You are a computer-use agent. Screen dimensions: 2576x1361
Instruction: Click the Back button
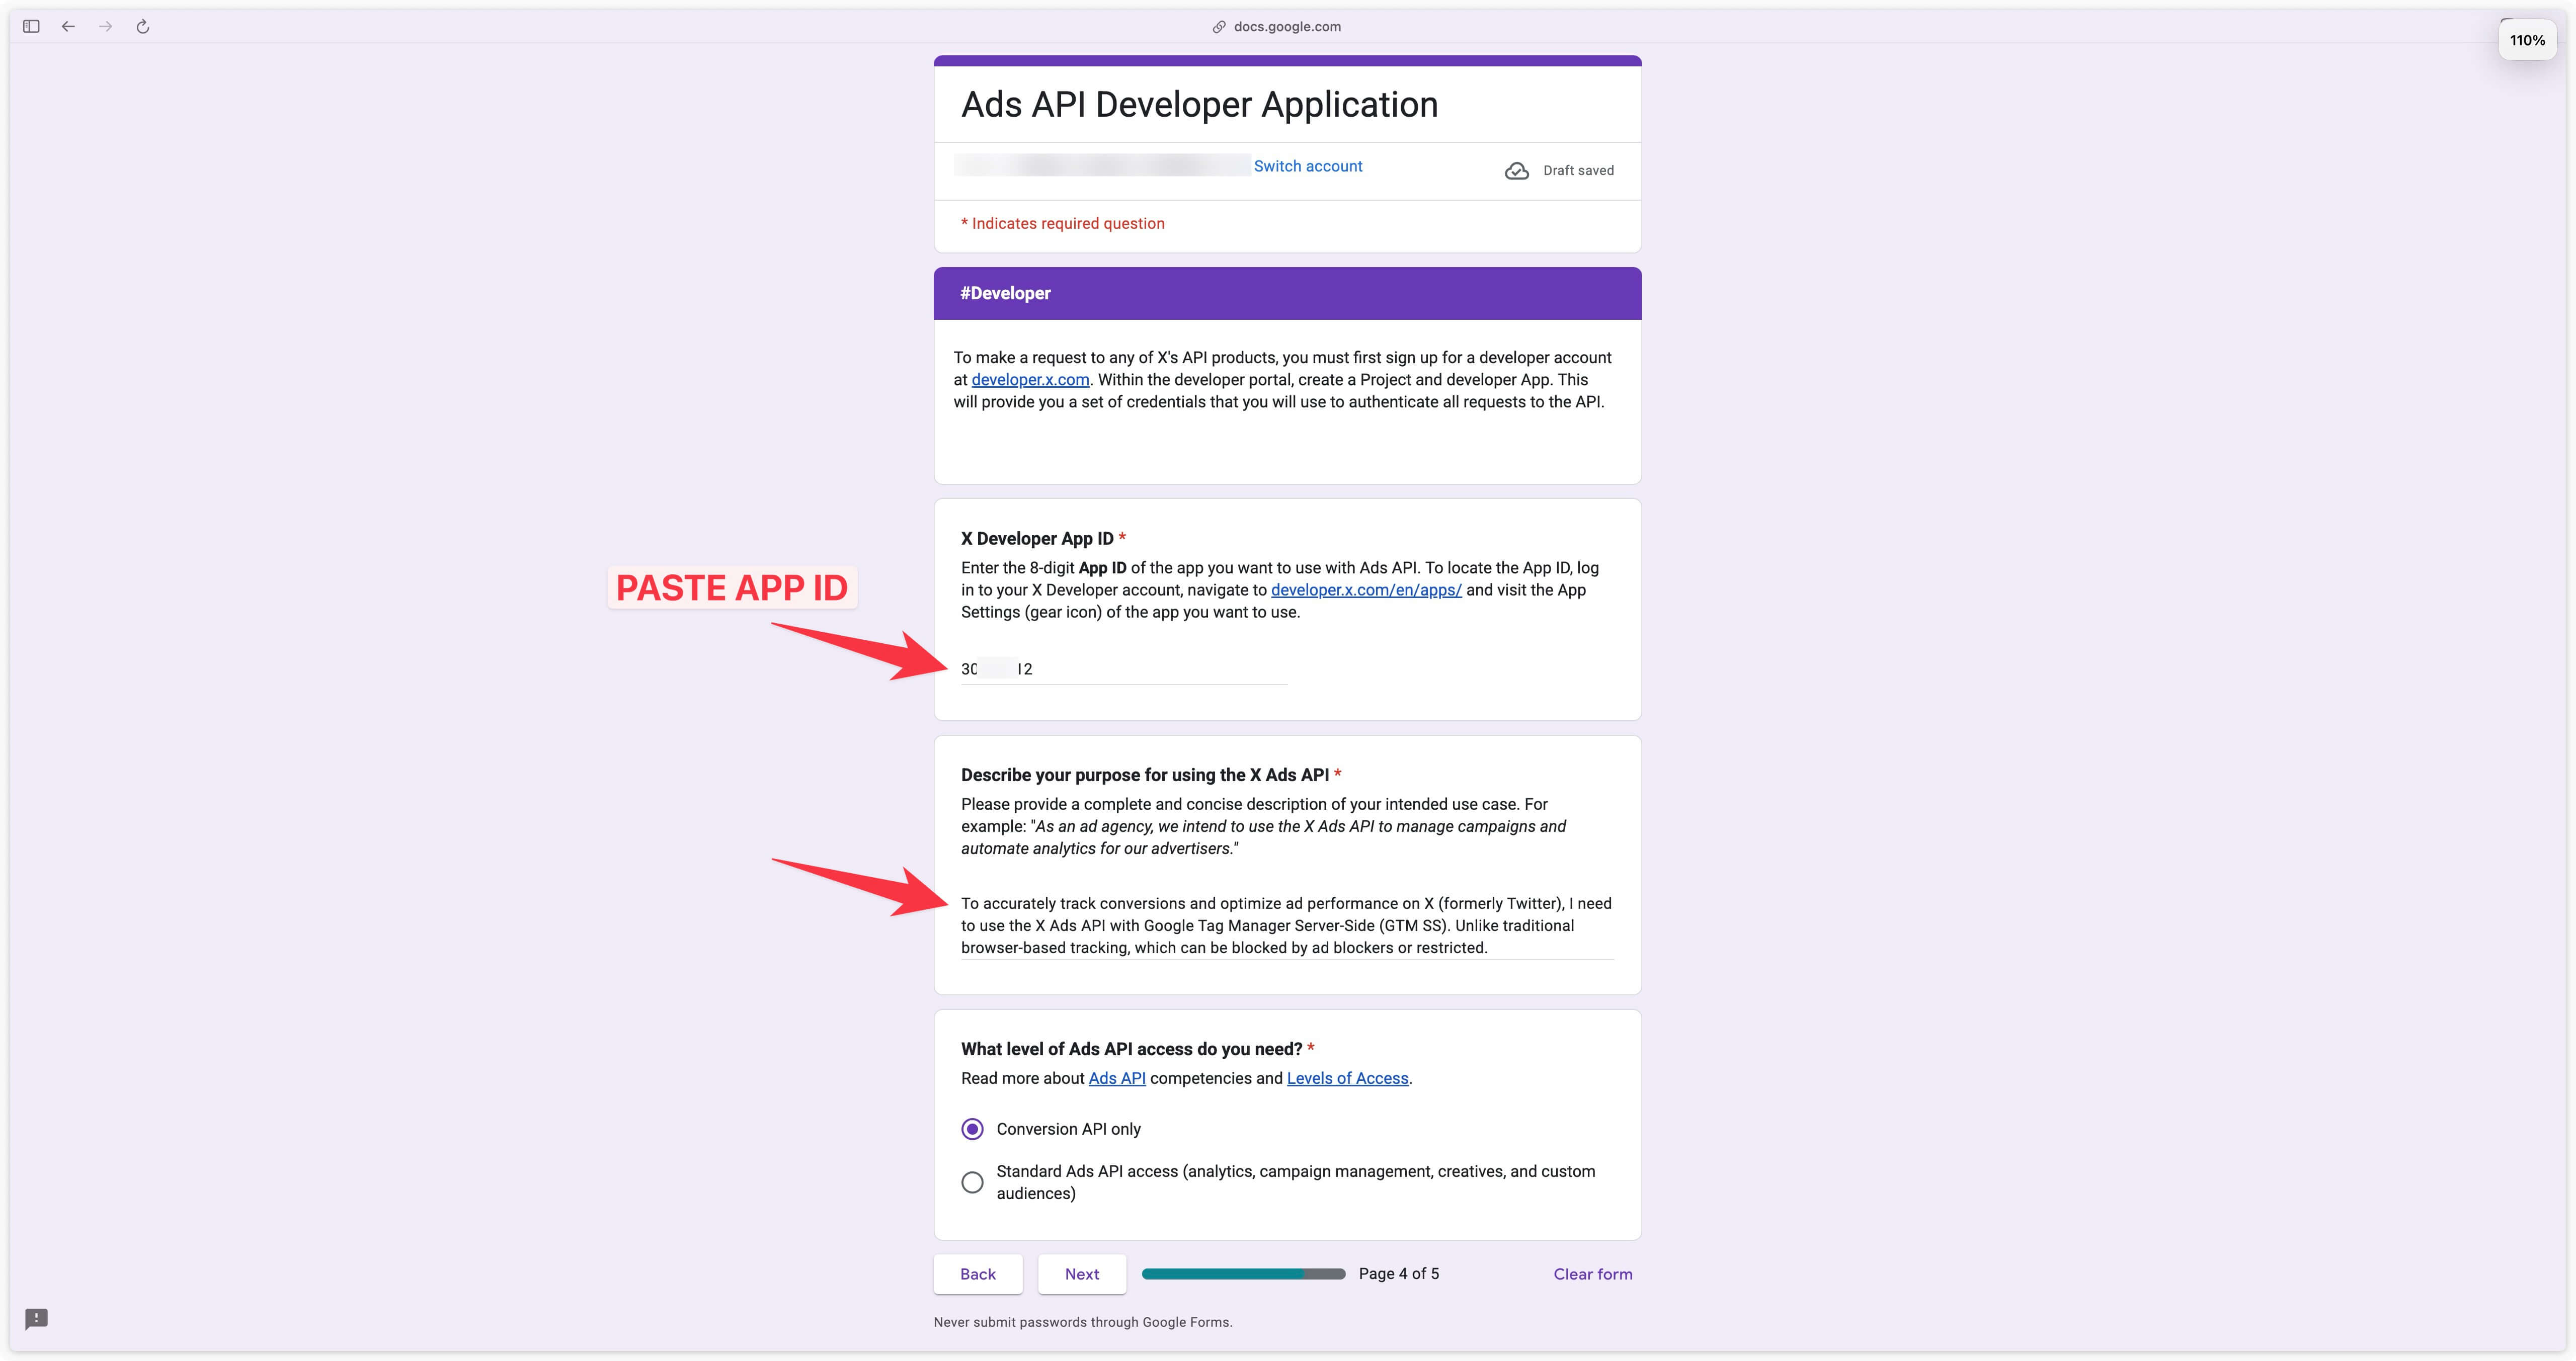pyautogui.click(x=977, y=1274)
